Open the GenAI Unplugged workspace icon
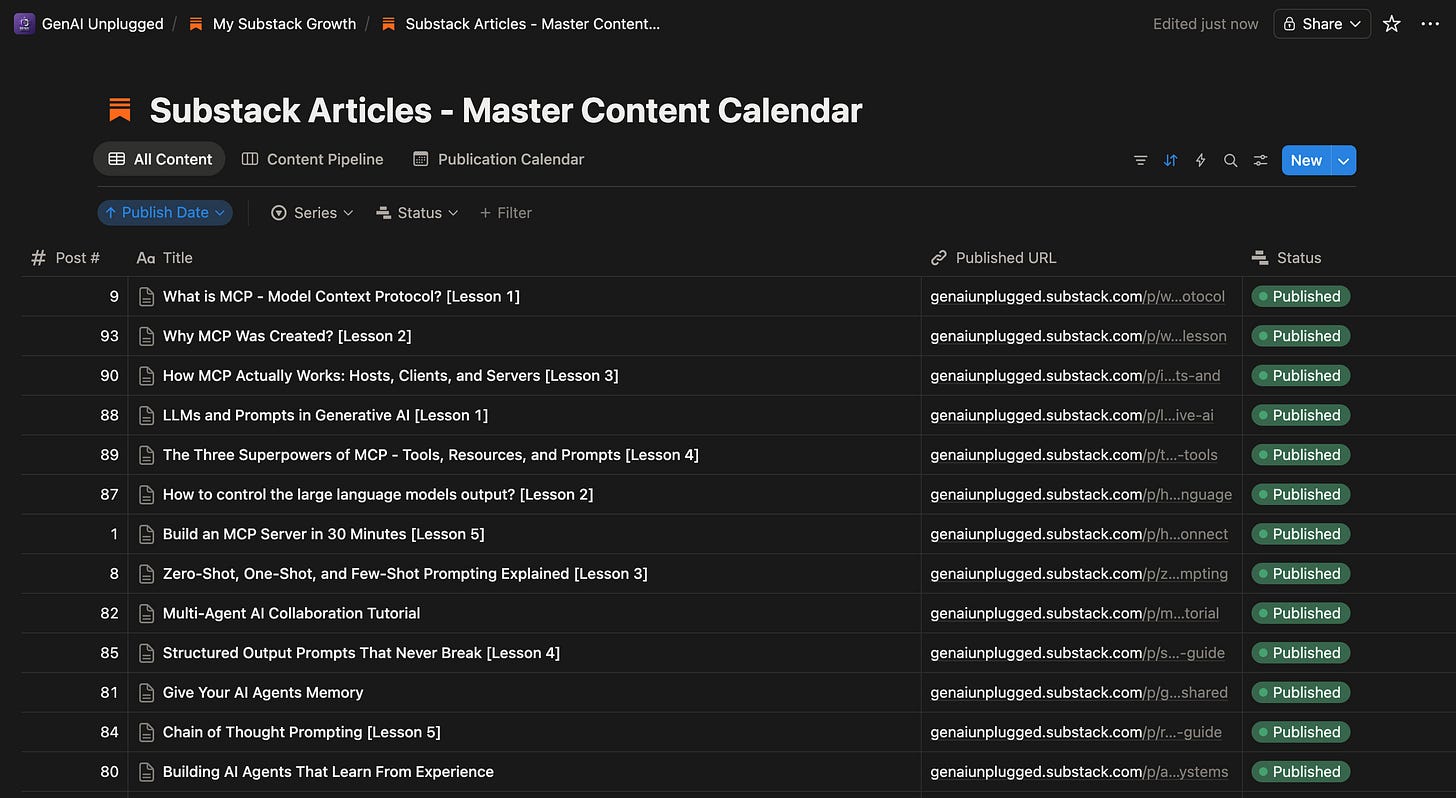 [23, 22]
